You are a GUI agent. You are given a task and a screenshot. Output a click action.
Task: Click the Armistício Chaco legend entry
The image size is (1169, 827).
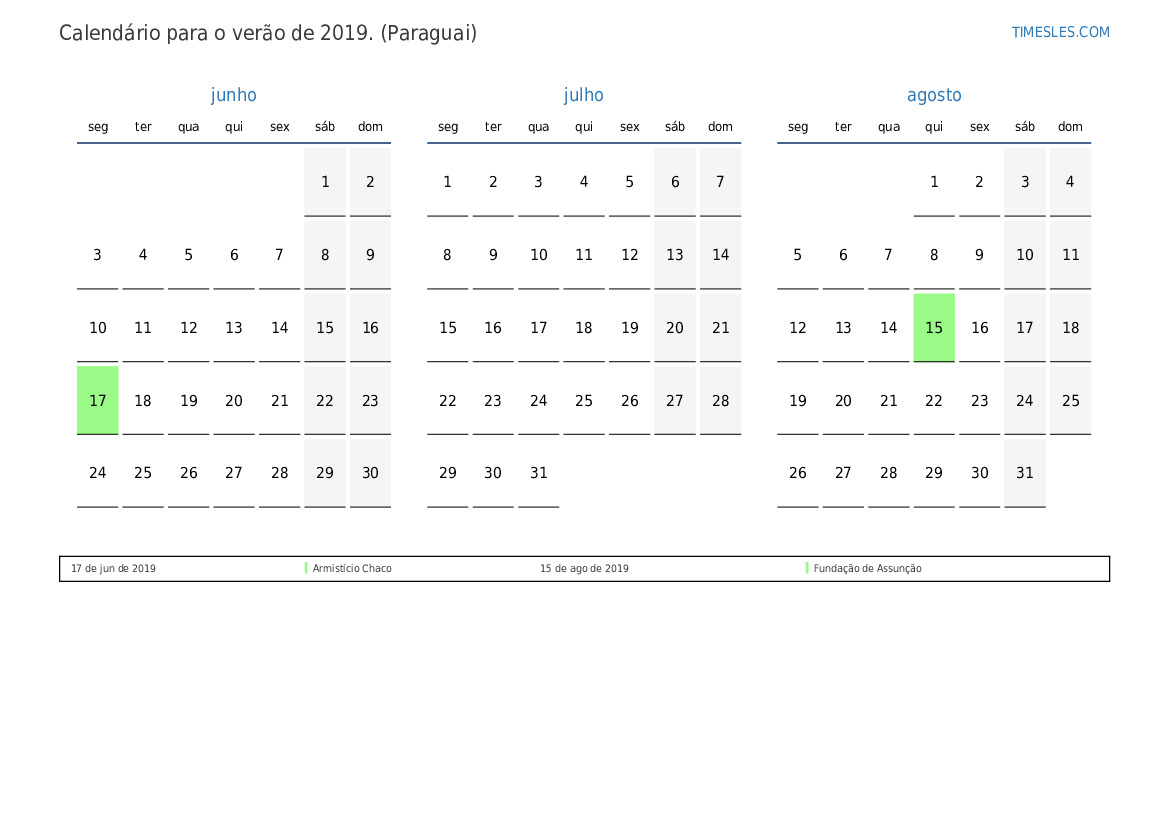tap(352, 569)
